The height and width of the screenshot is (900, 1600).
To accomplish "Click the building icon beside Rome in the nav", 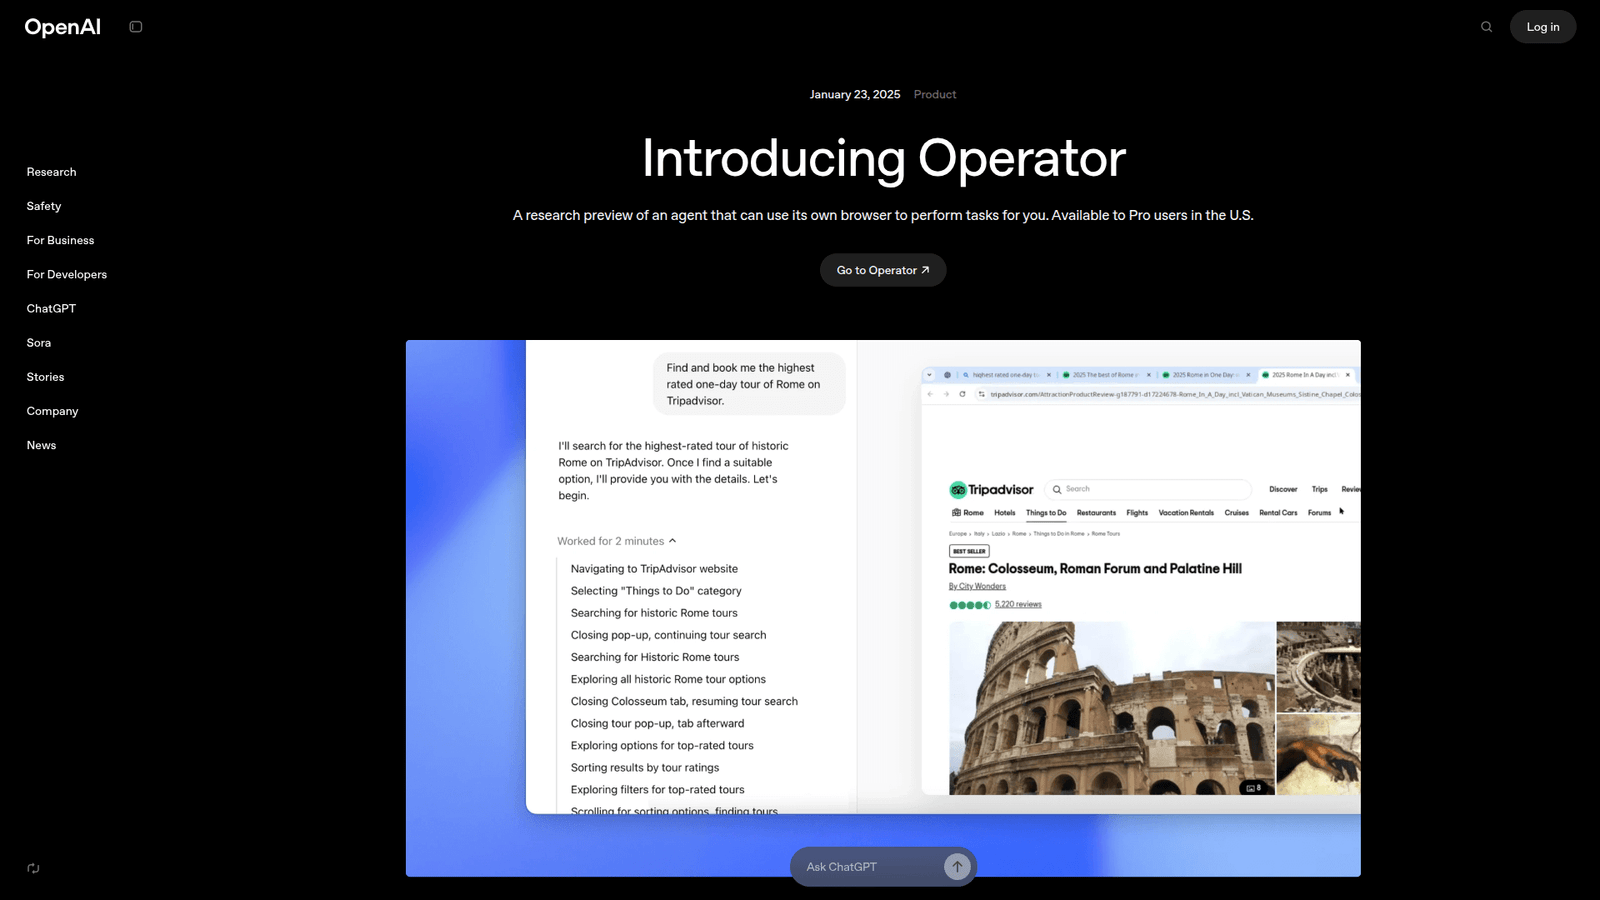I will pos(956,512).
